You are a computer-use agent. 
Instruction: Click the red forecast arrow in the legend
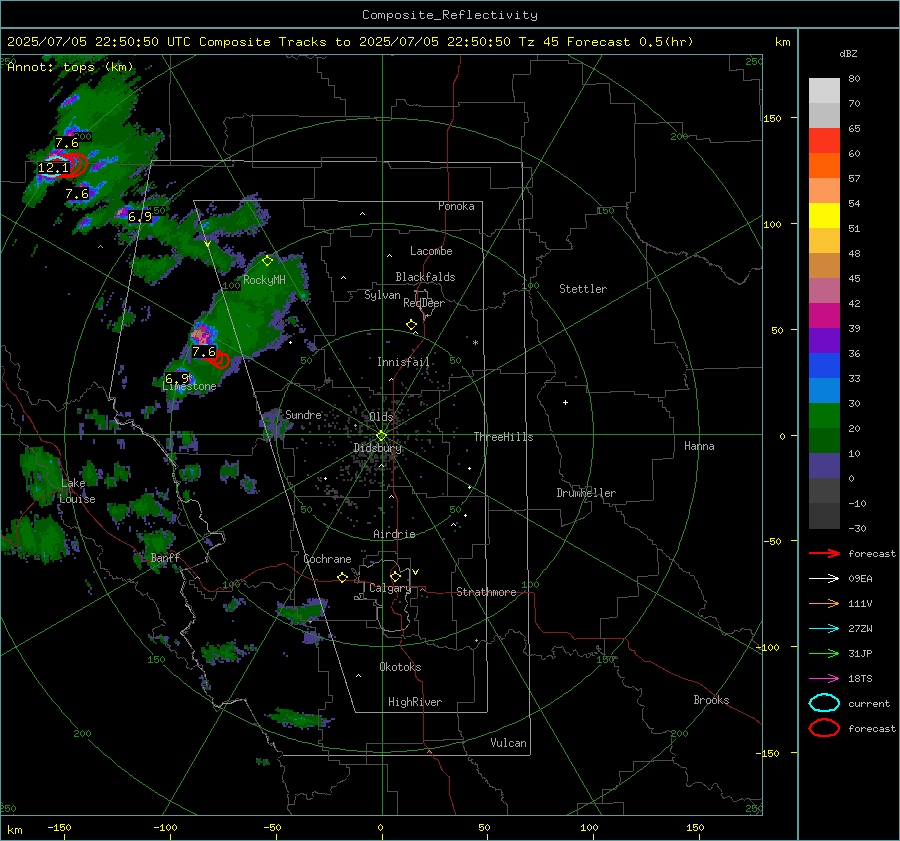(x=824, y=553)
